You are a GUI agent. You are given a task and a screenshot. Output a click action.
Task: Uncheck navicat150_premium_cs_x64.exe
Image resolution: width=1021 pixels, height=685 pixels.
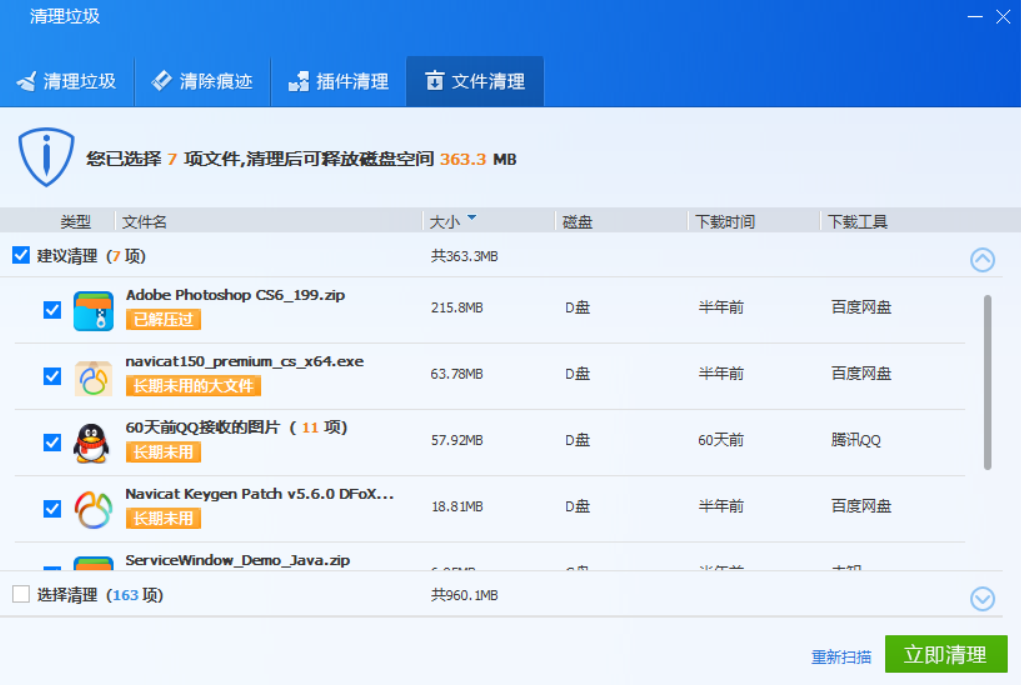pos(52,376)
